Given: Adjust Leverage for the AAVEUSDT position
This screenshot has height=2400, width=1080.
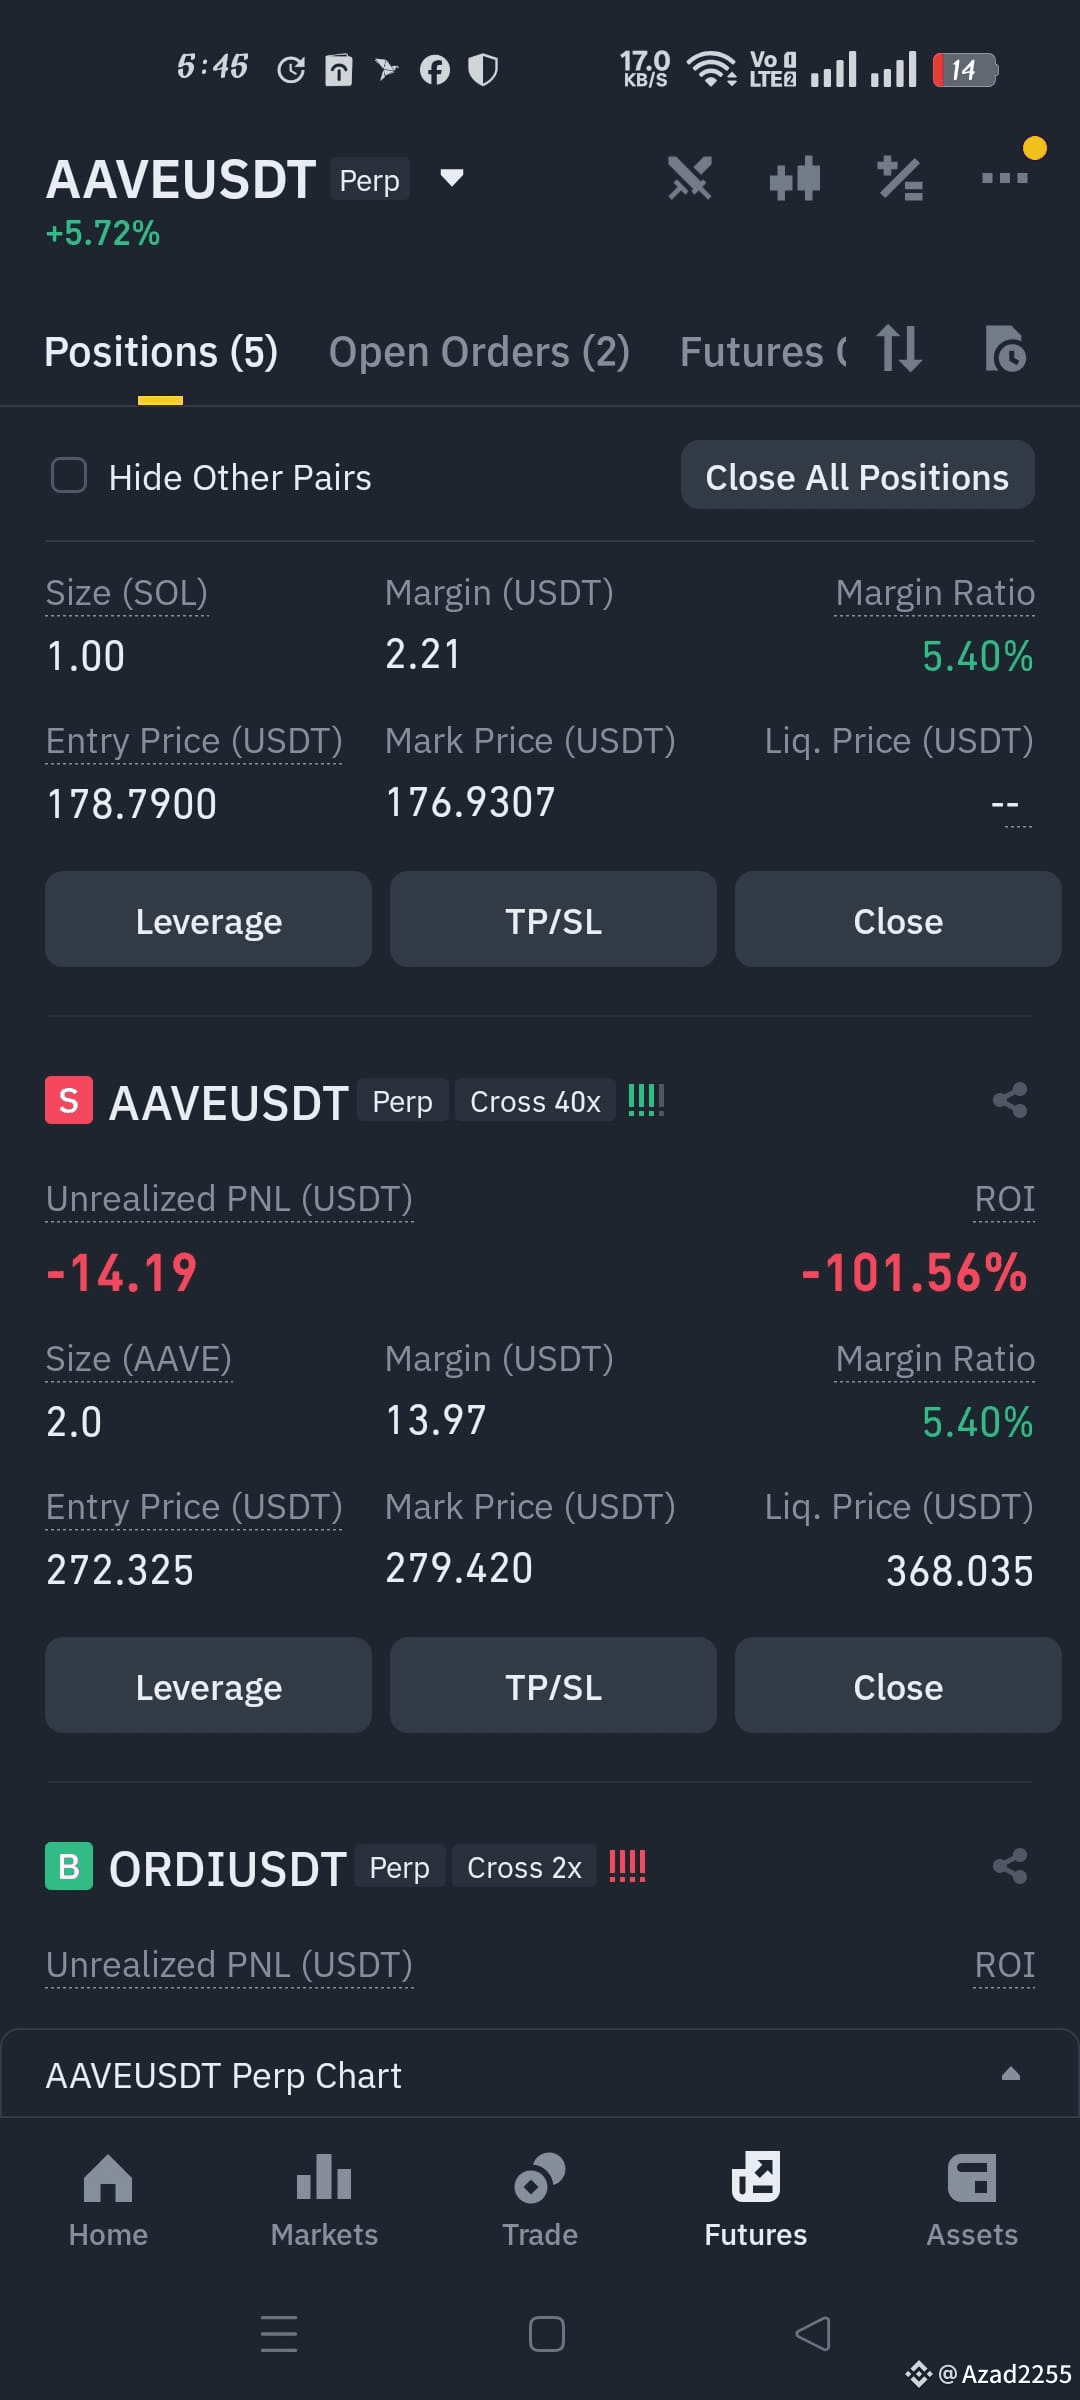Looking at the screenshot, I should [x=208, y=1686].
